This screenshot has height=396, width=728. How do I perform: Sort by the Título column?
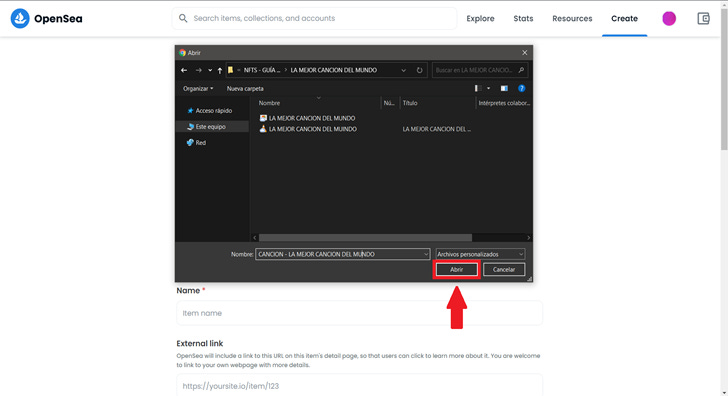410,103
